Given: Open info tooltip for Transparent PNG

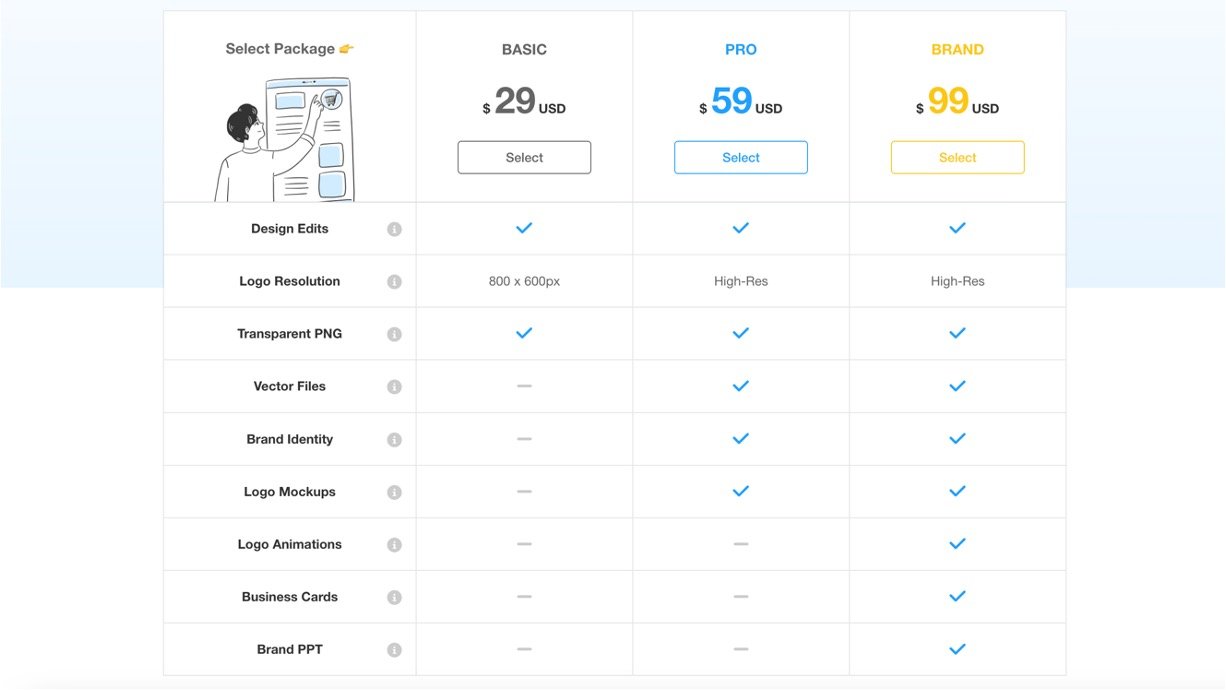Looking at the screenshot, I should [394, 334].
